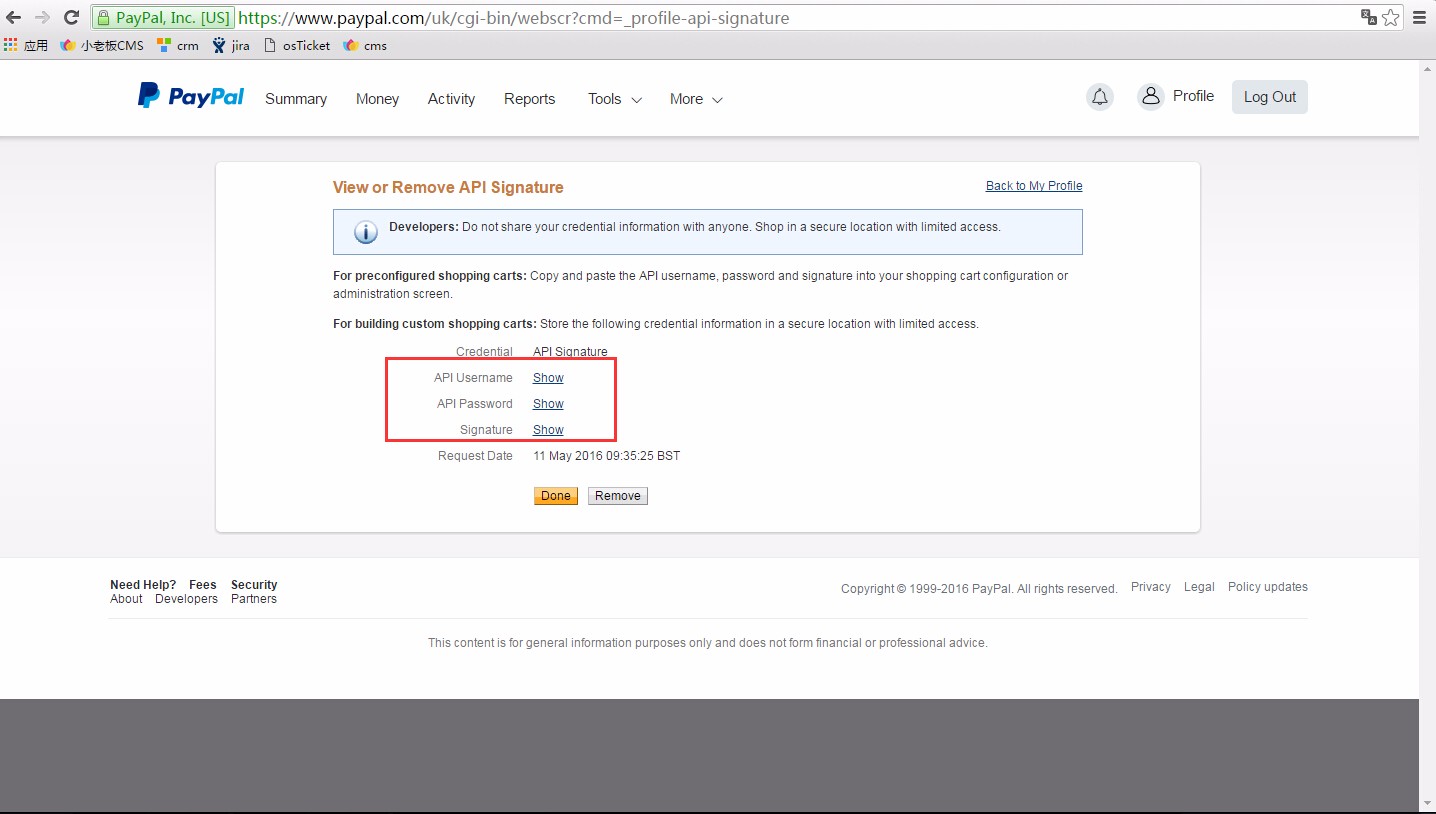Expand the More dropdown menu

(696, 99)
